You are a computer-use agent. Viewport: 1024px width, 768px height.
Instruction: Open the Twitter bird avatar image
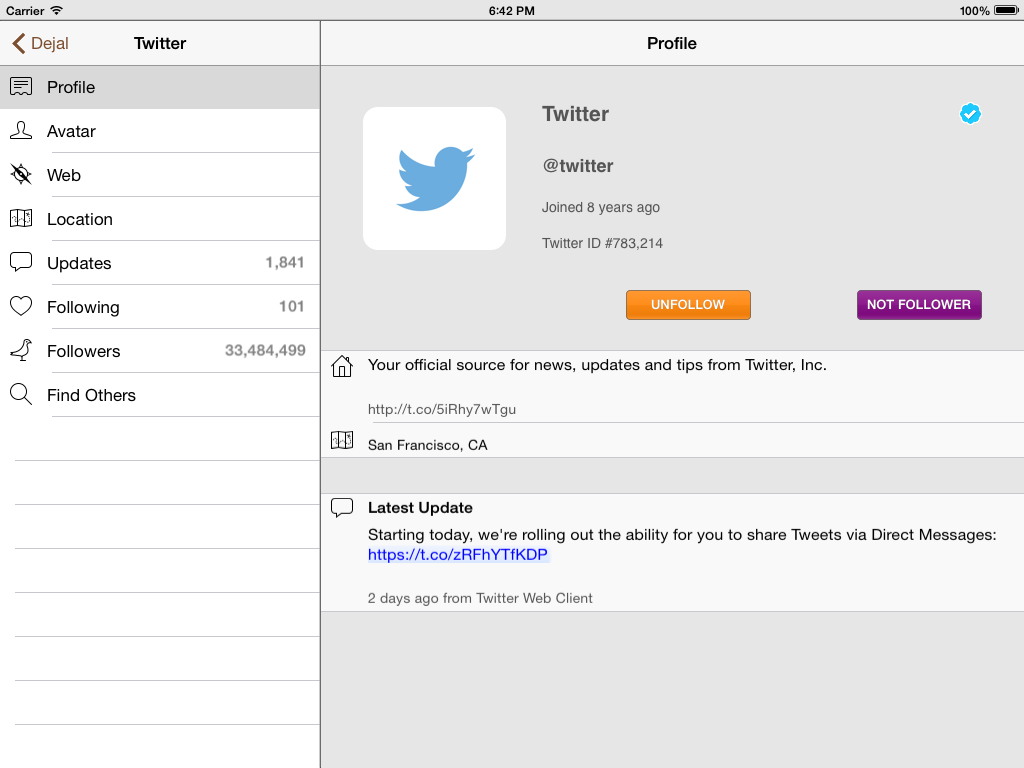434,178
